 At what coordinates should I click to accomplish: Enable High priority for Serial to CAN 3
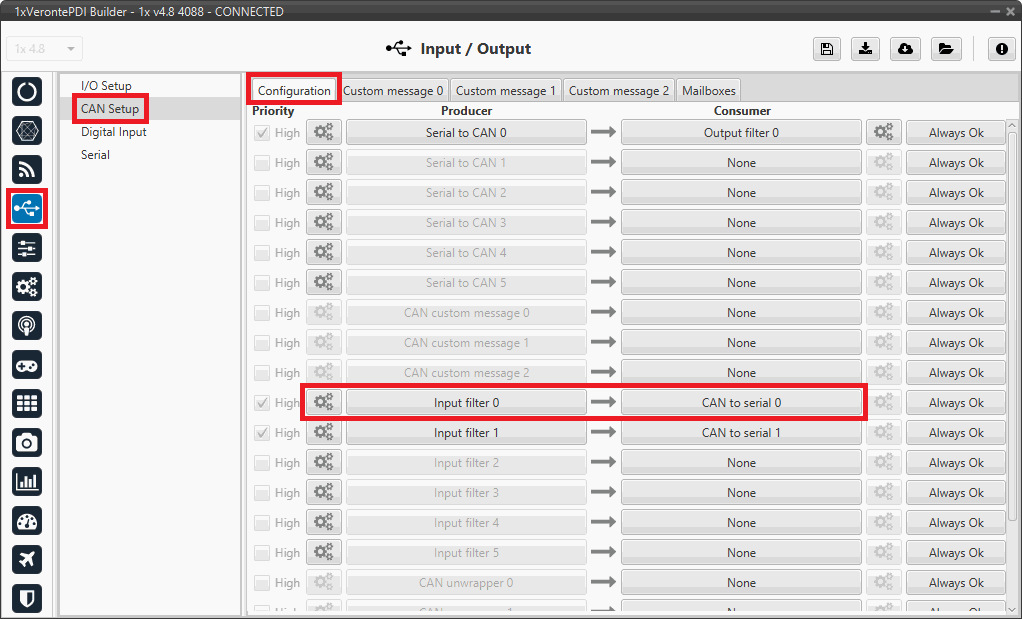(x=262, y=223)
